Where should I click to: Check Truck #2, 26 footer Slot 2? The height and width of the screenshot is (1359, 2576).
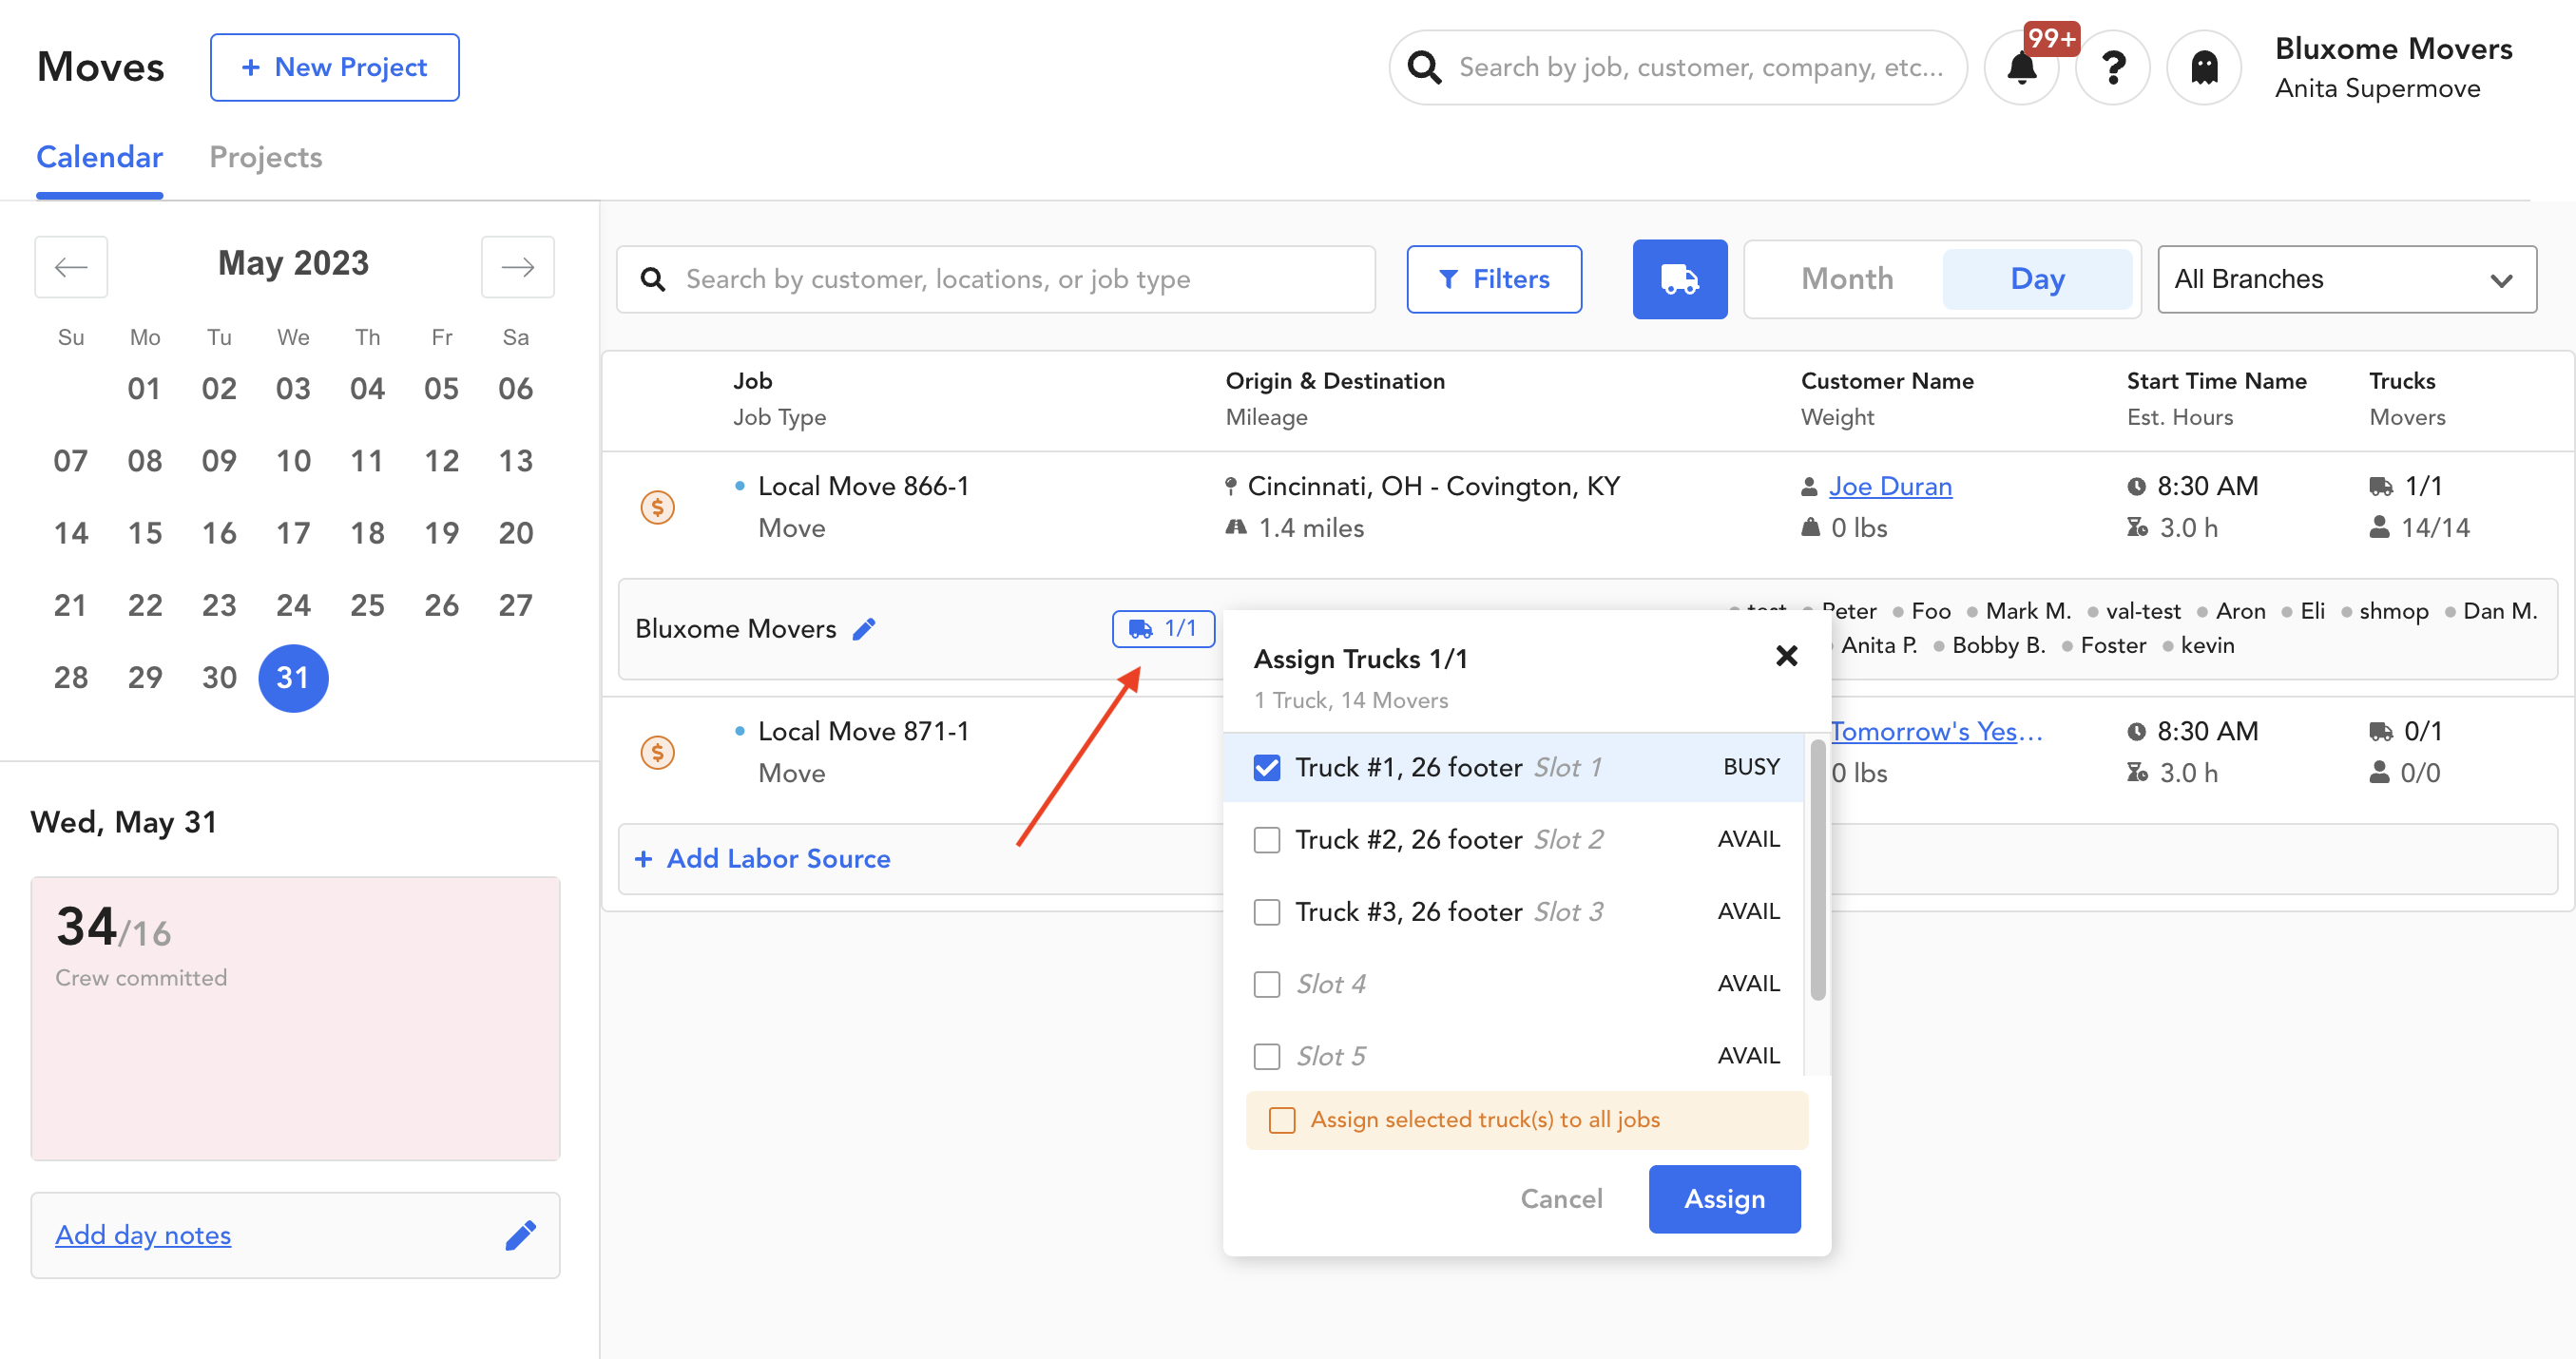click(1267, 840)
